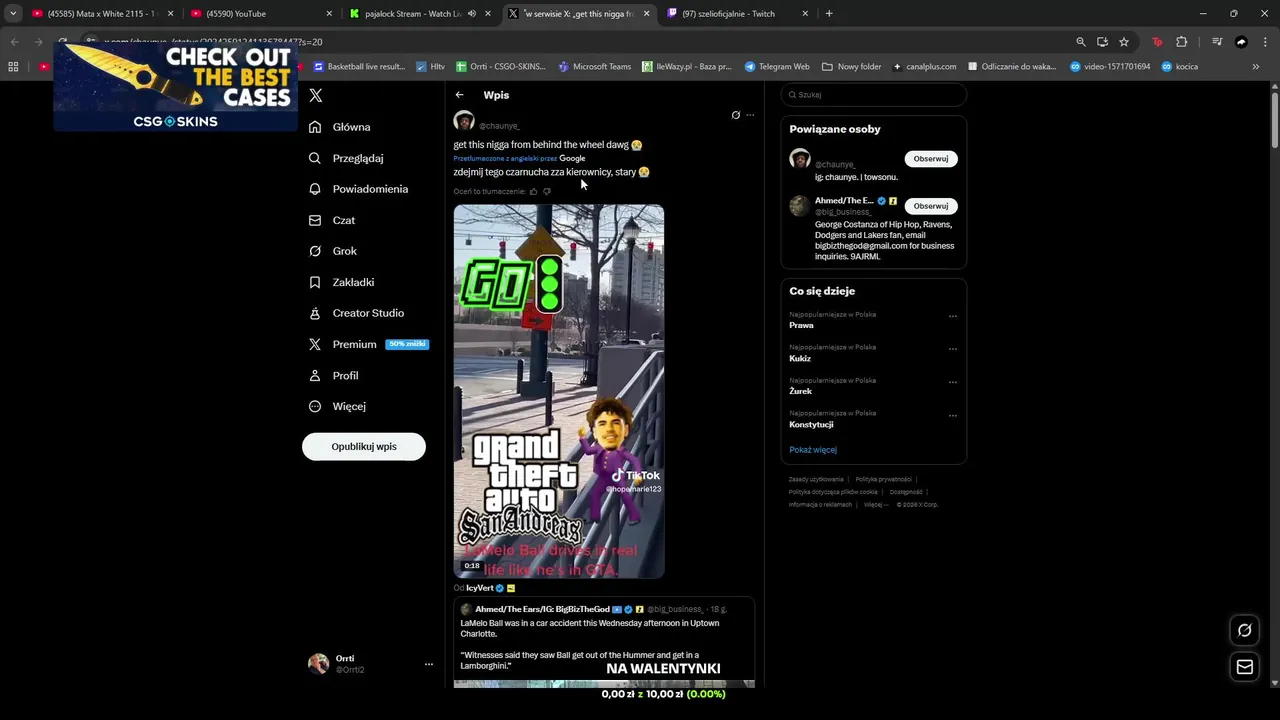Follow @chaunye_ with the Obserwuj button
The image size is (1280, 720).
point(931,159)
